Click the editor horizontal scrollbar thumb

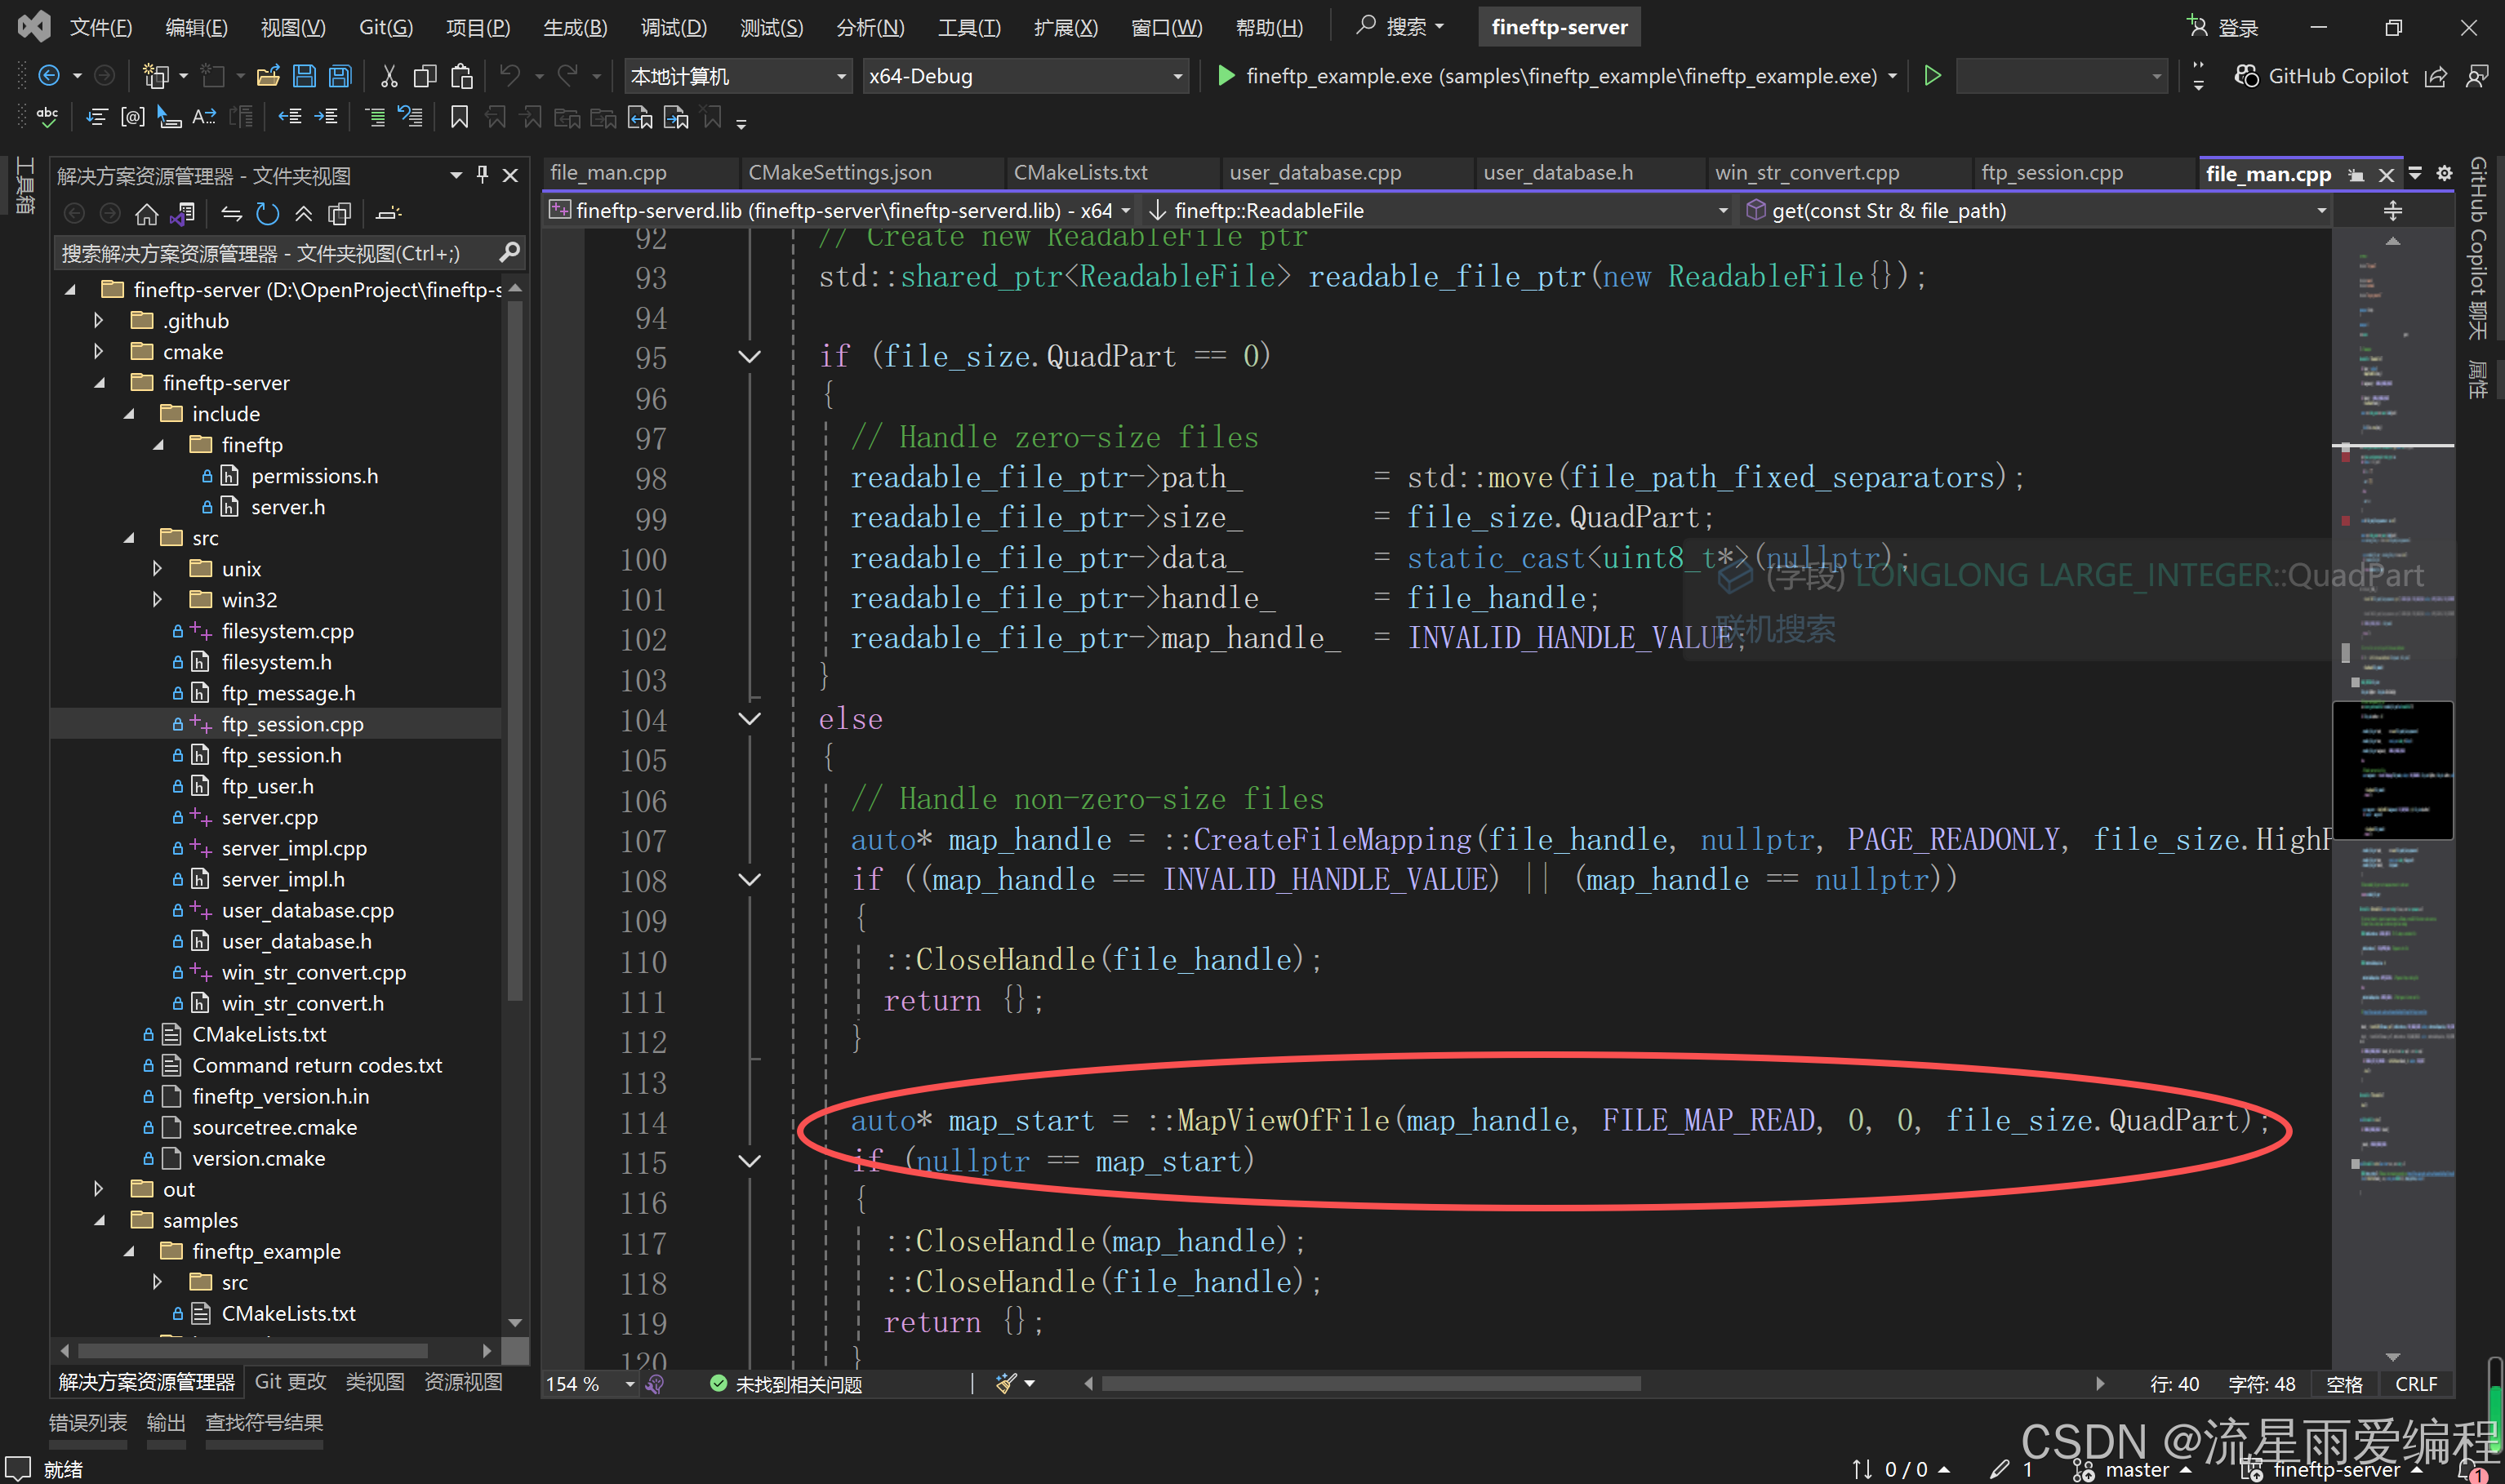click(1370, 1383)
